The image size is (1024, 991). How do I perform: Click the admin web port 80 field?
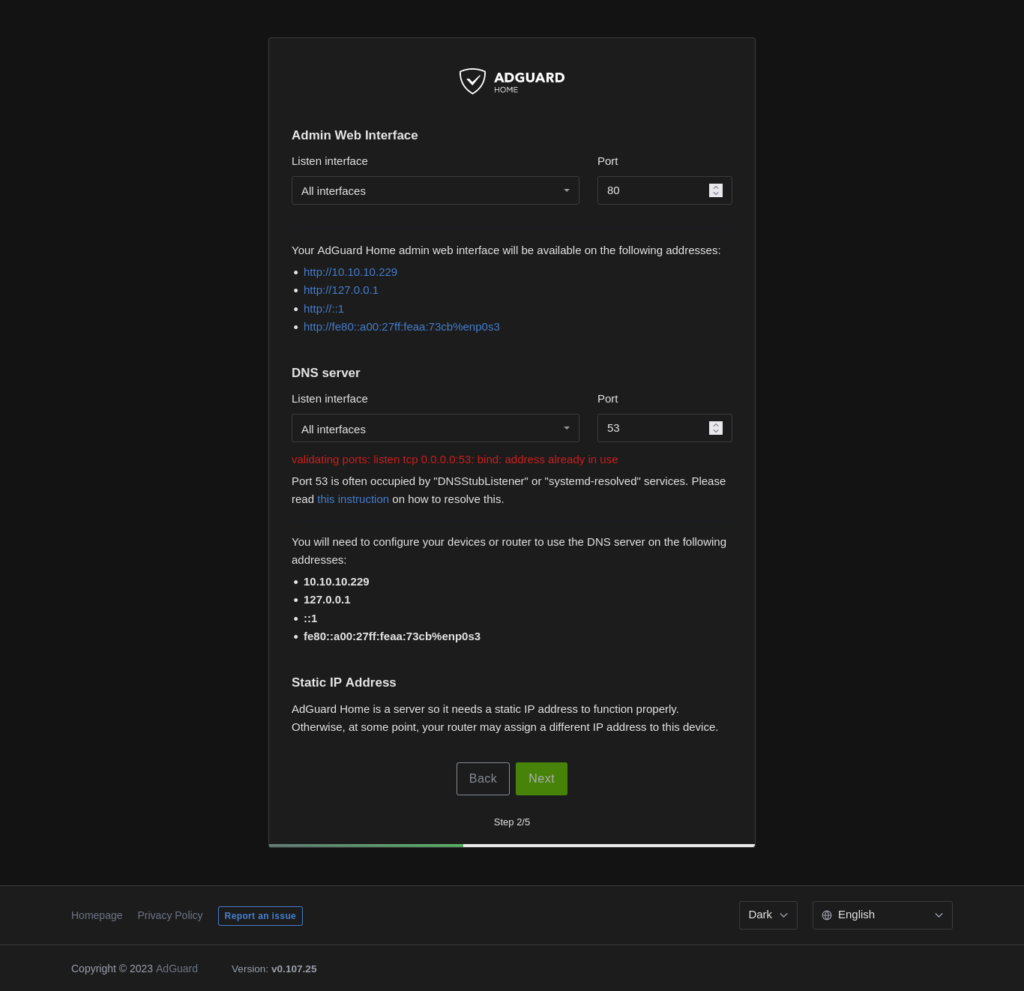point(654,191)
